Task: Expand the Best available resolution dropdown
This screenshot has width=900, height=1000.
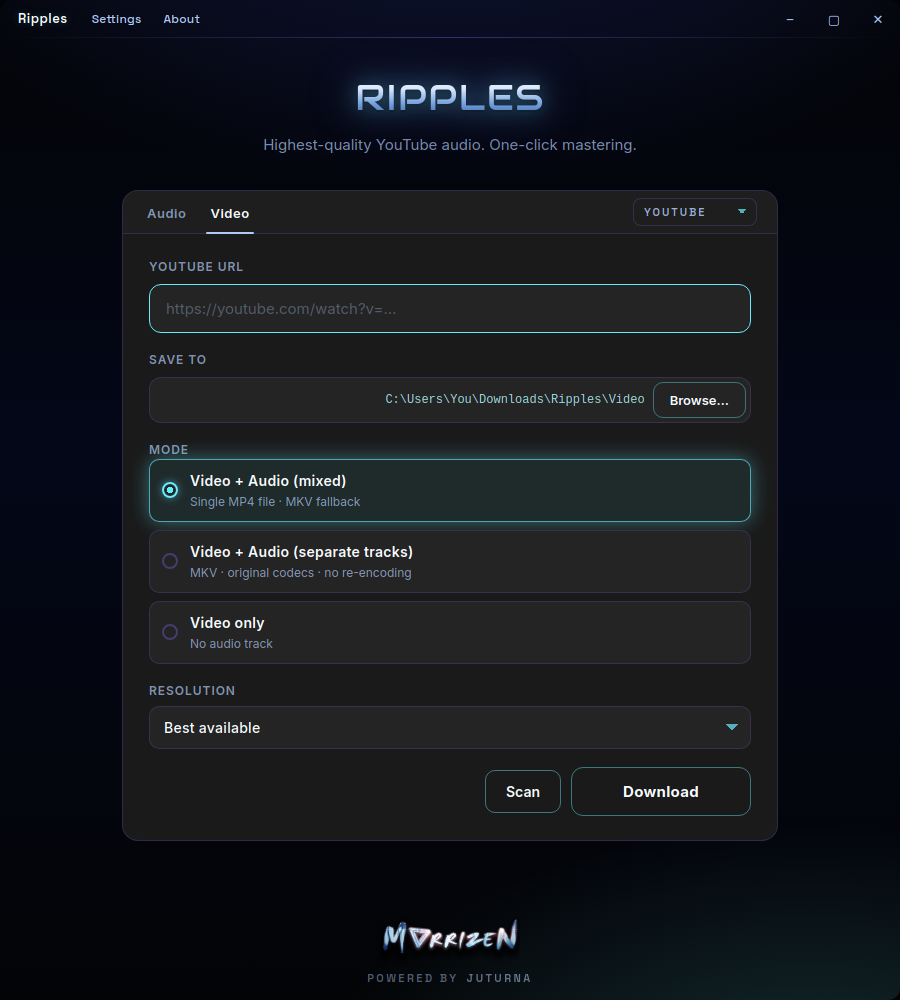Action: pyautogui.click(x=450, y=728)
